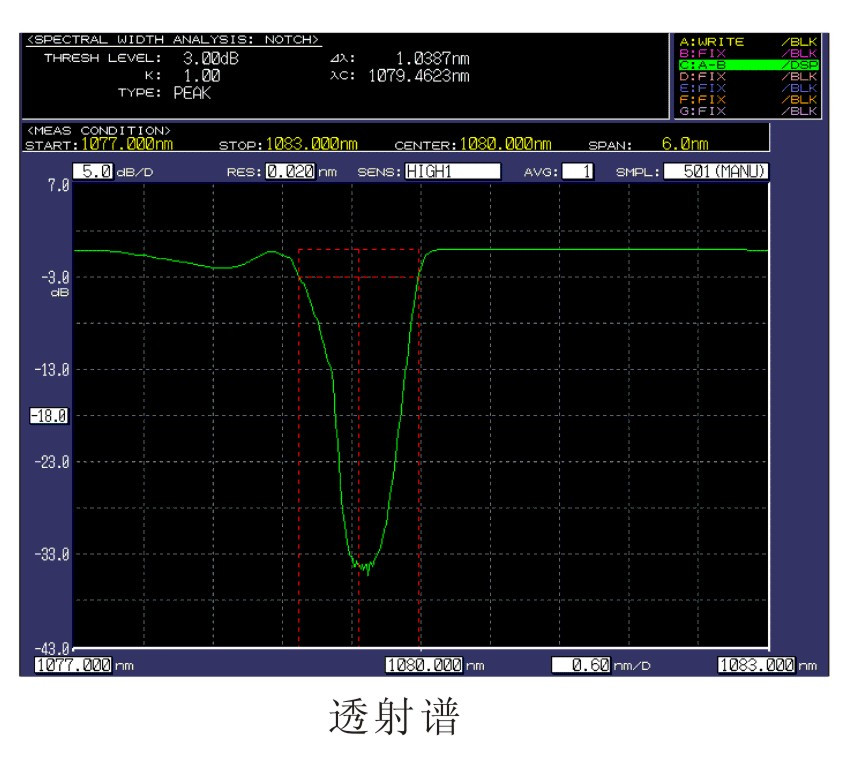Screen dimensions: 853x761
Task: Select trace E:FIX row
Action: (748, 88)
